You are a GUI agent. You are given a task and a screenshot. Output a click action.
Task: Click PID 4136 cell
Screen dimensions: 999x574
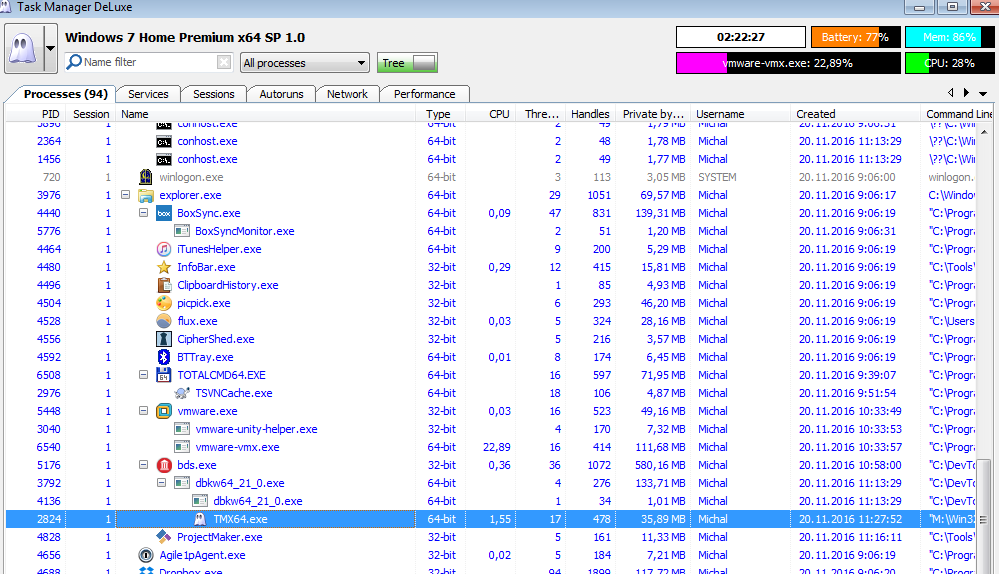click(x=48, y=501)
